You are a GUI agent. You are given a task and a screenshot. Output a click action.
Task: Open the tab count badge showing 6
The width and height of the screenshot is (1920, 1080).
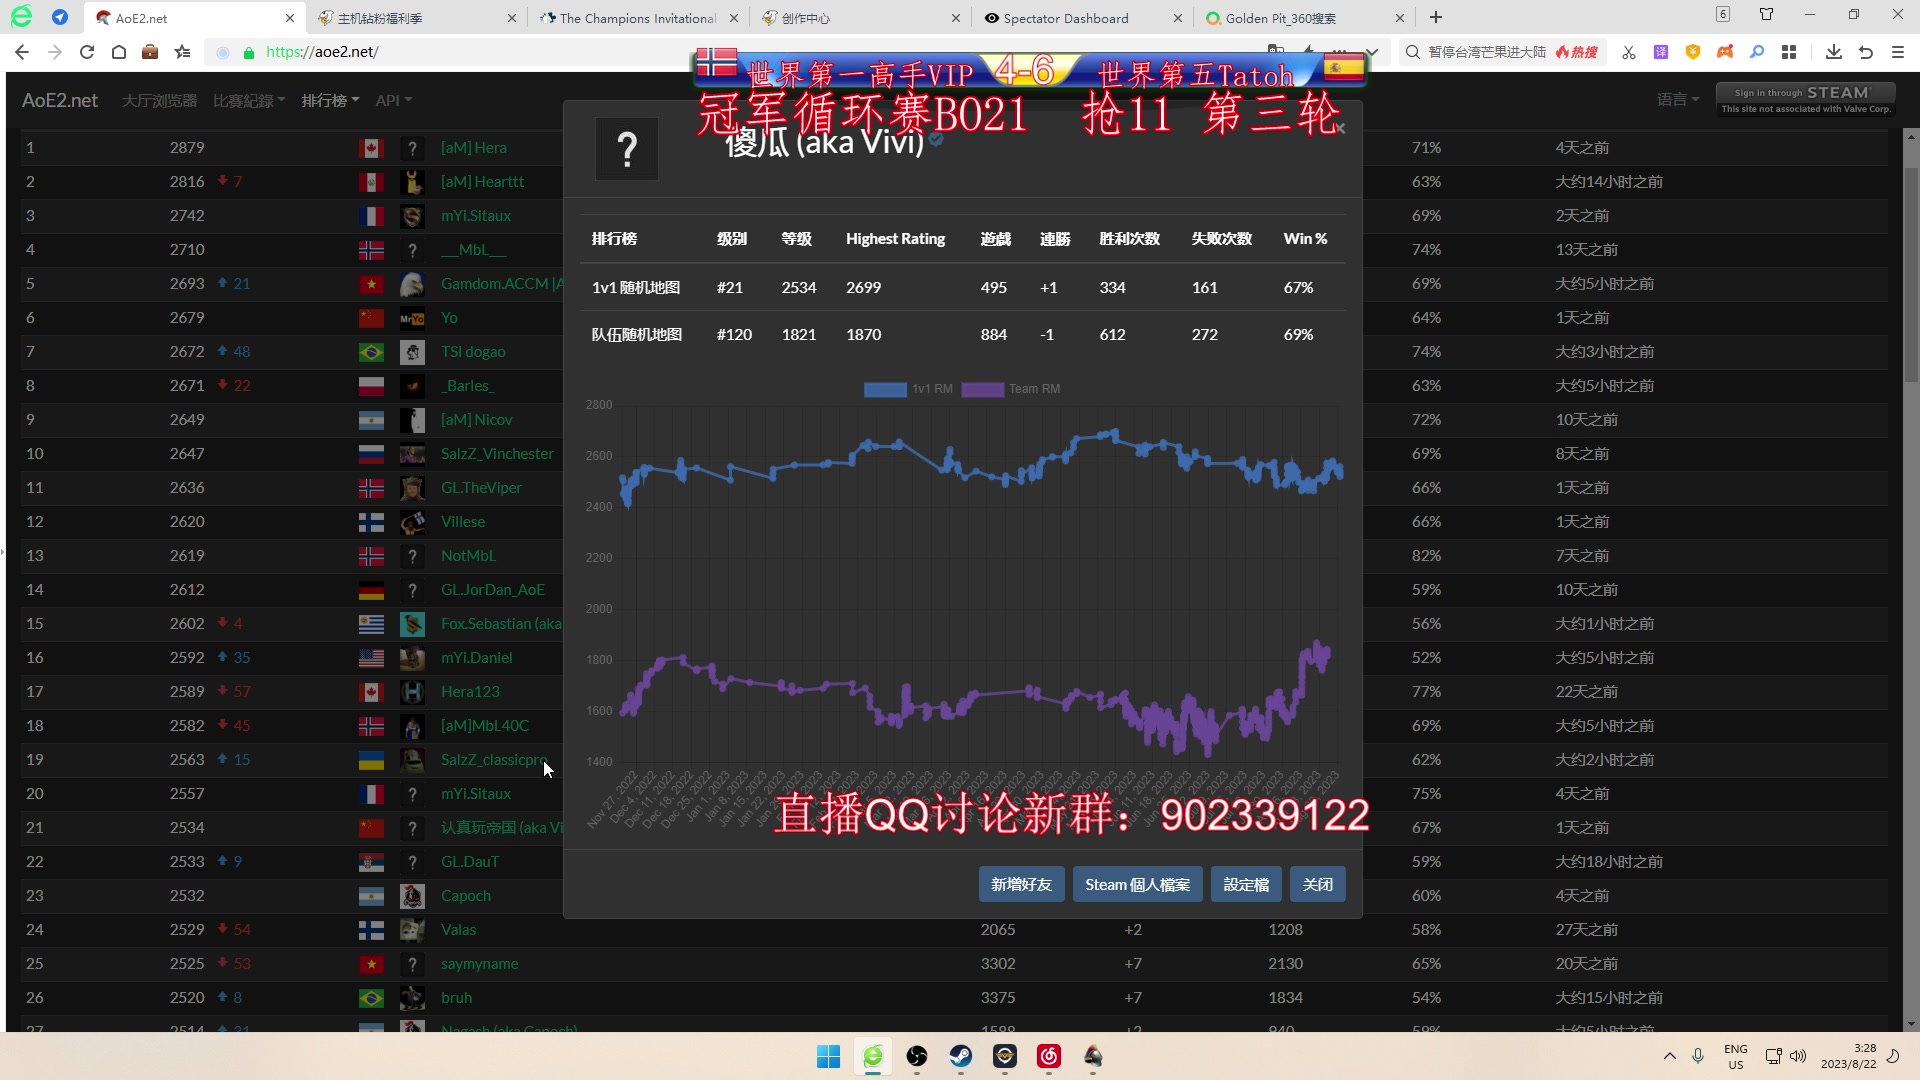(1723, 14)
